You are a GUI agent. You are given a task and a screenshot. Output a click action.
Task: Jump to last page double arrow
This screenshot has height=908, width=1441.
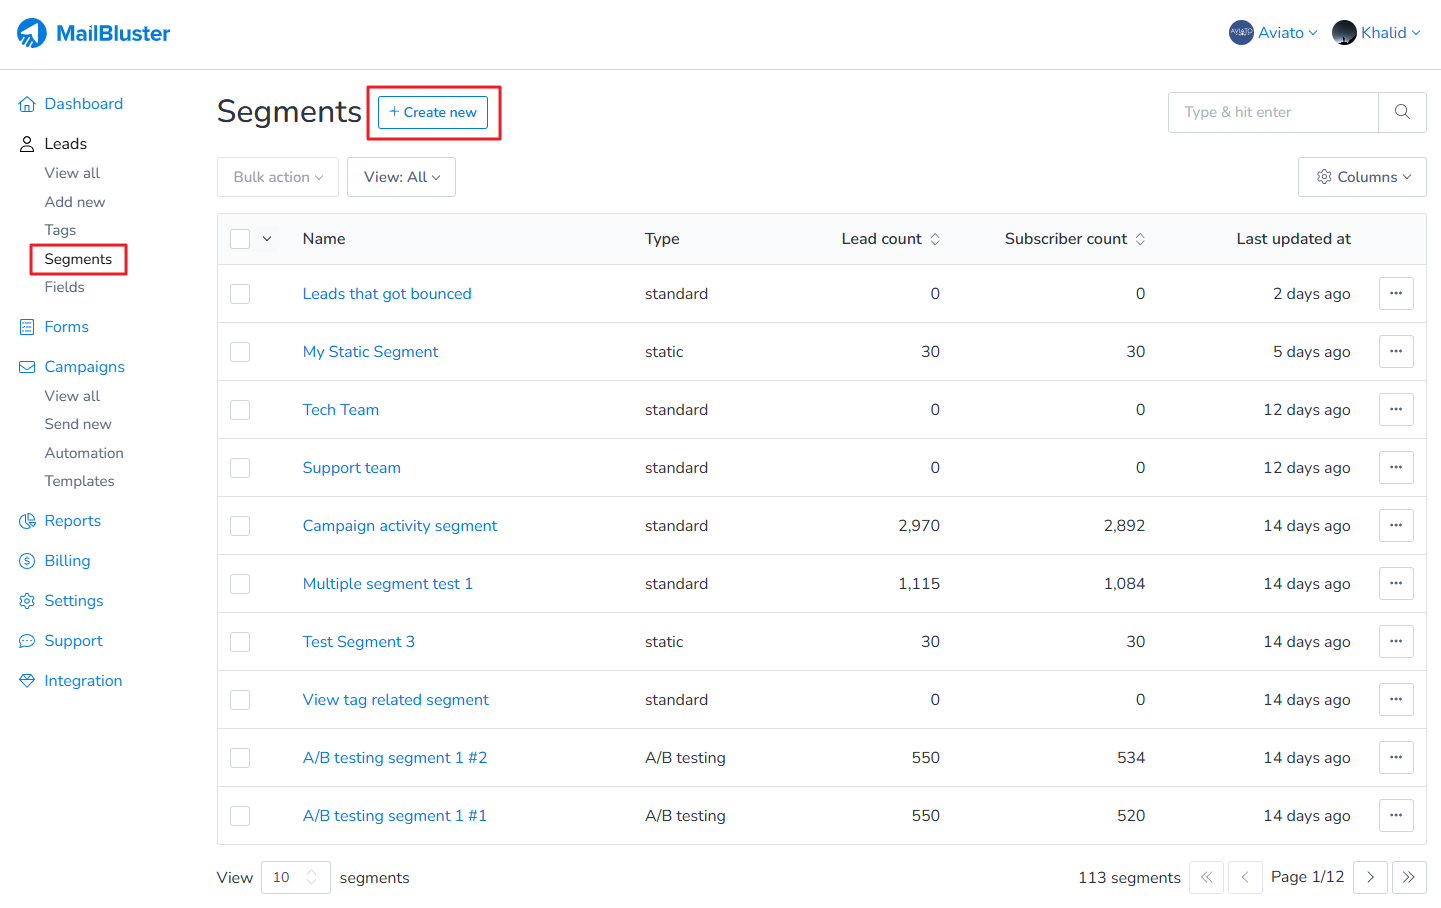(x=1408, y=877)
